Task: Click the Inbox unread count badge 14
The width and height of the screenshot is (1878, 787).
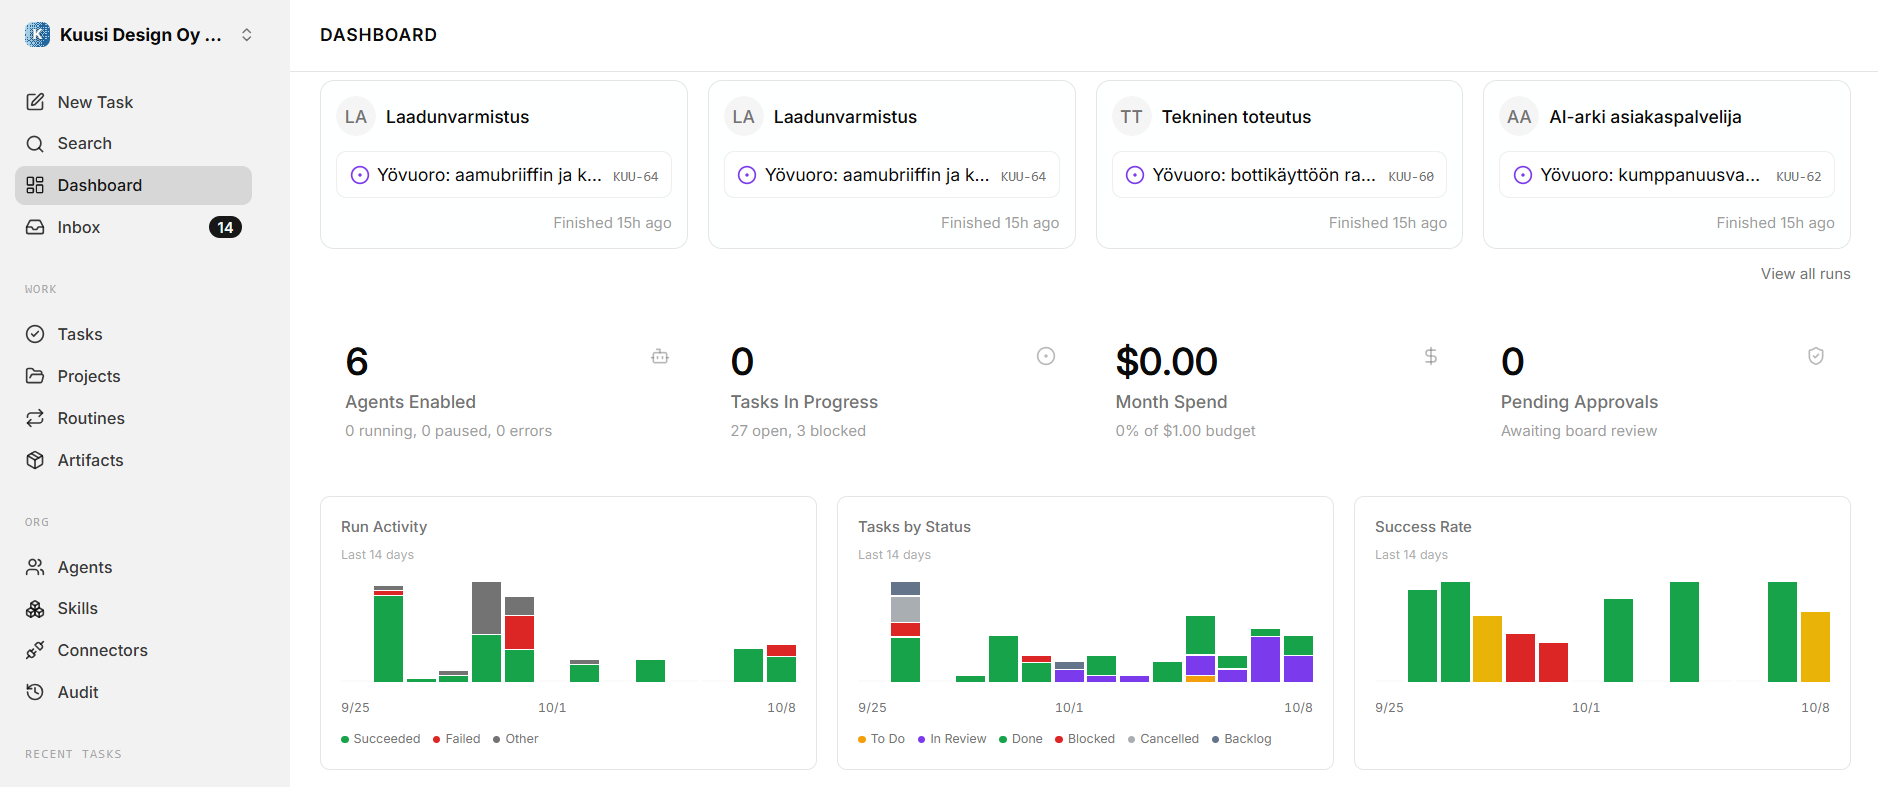Action: pos(225,227)
